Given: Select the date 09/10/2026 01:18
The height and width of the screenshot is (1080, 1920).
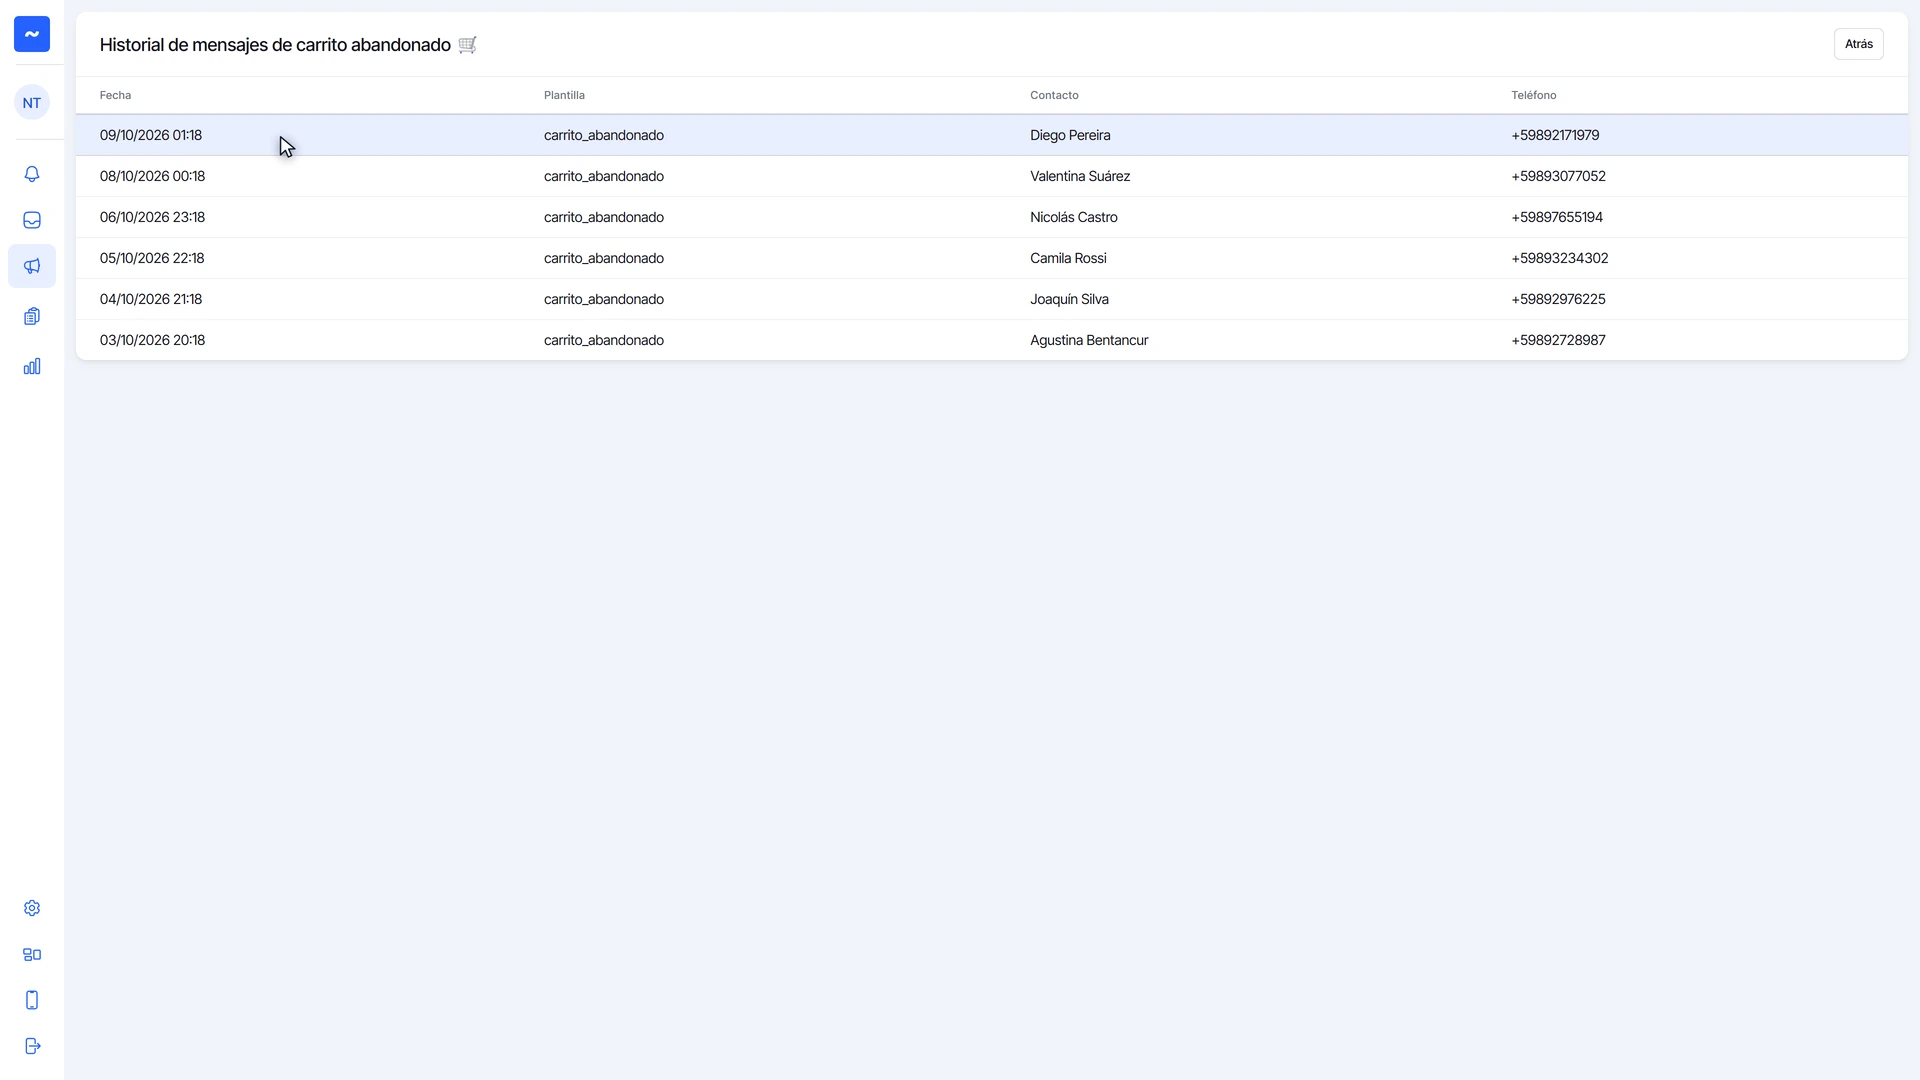Looking at the screenshot, I should click(151, 135).
